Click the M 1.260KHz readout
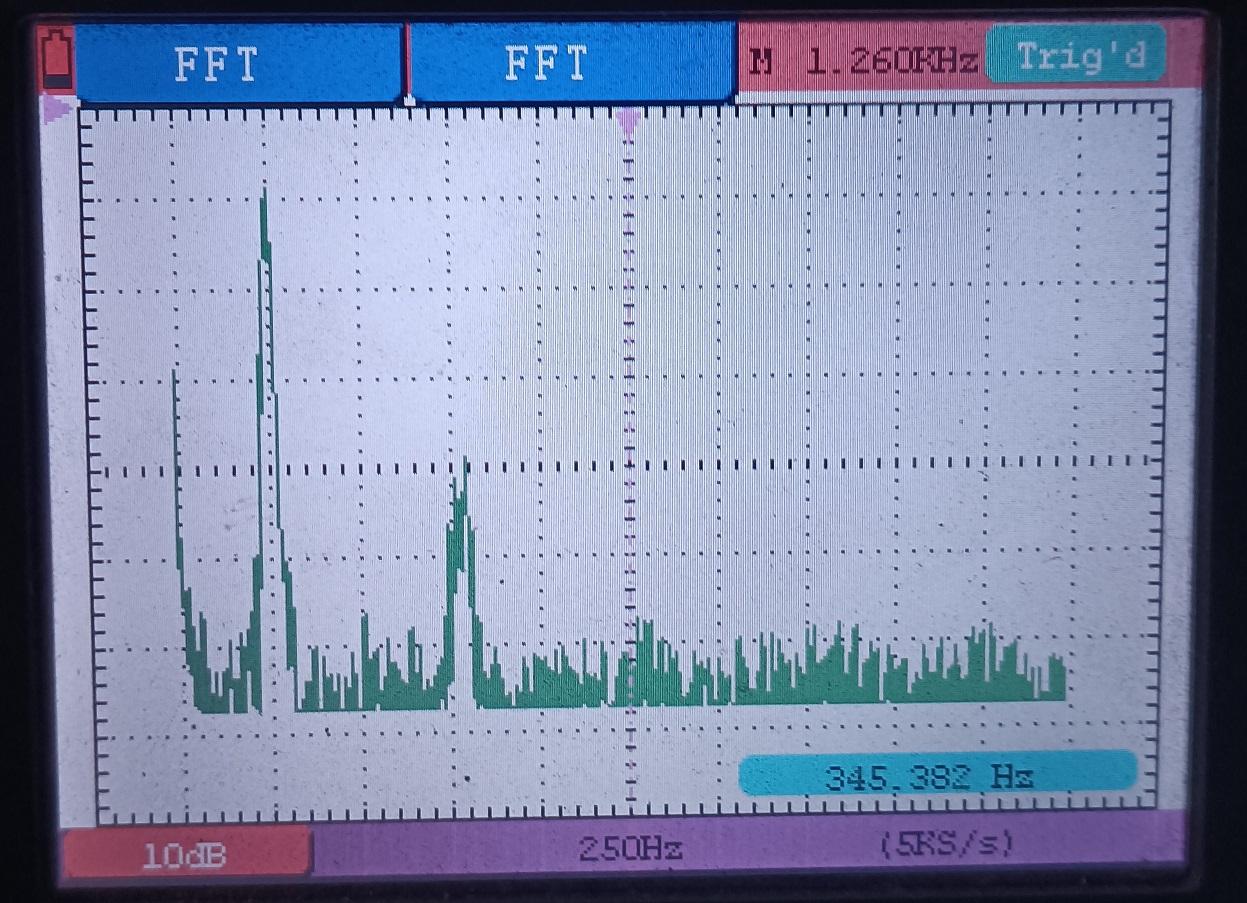The width and height of the screenshot is (1247, 903). click(x=862, y=62)
